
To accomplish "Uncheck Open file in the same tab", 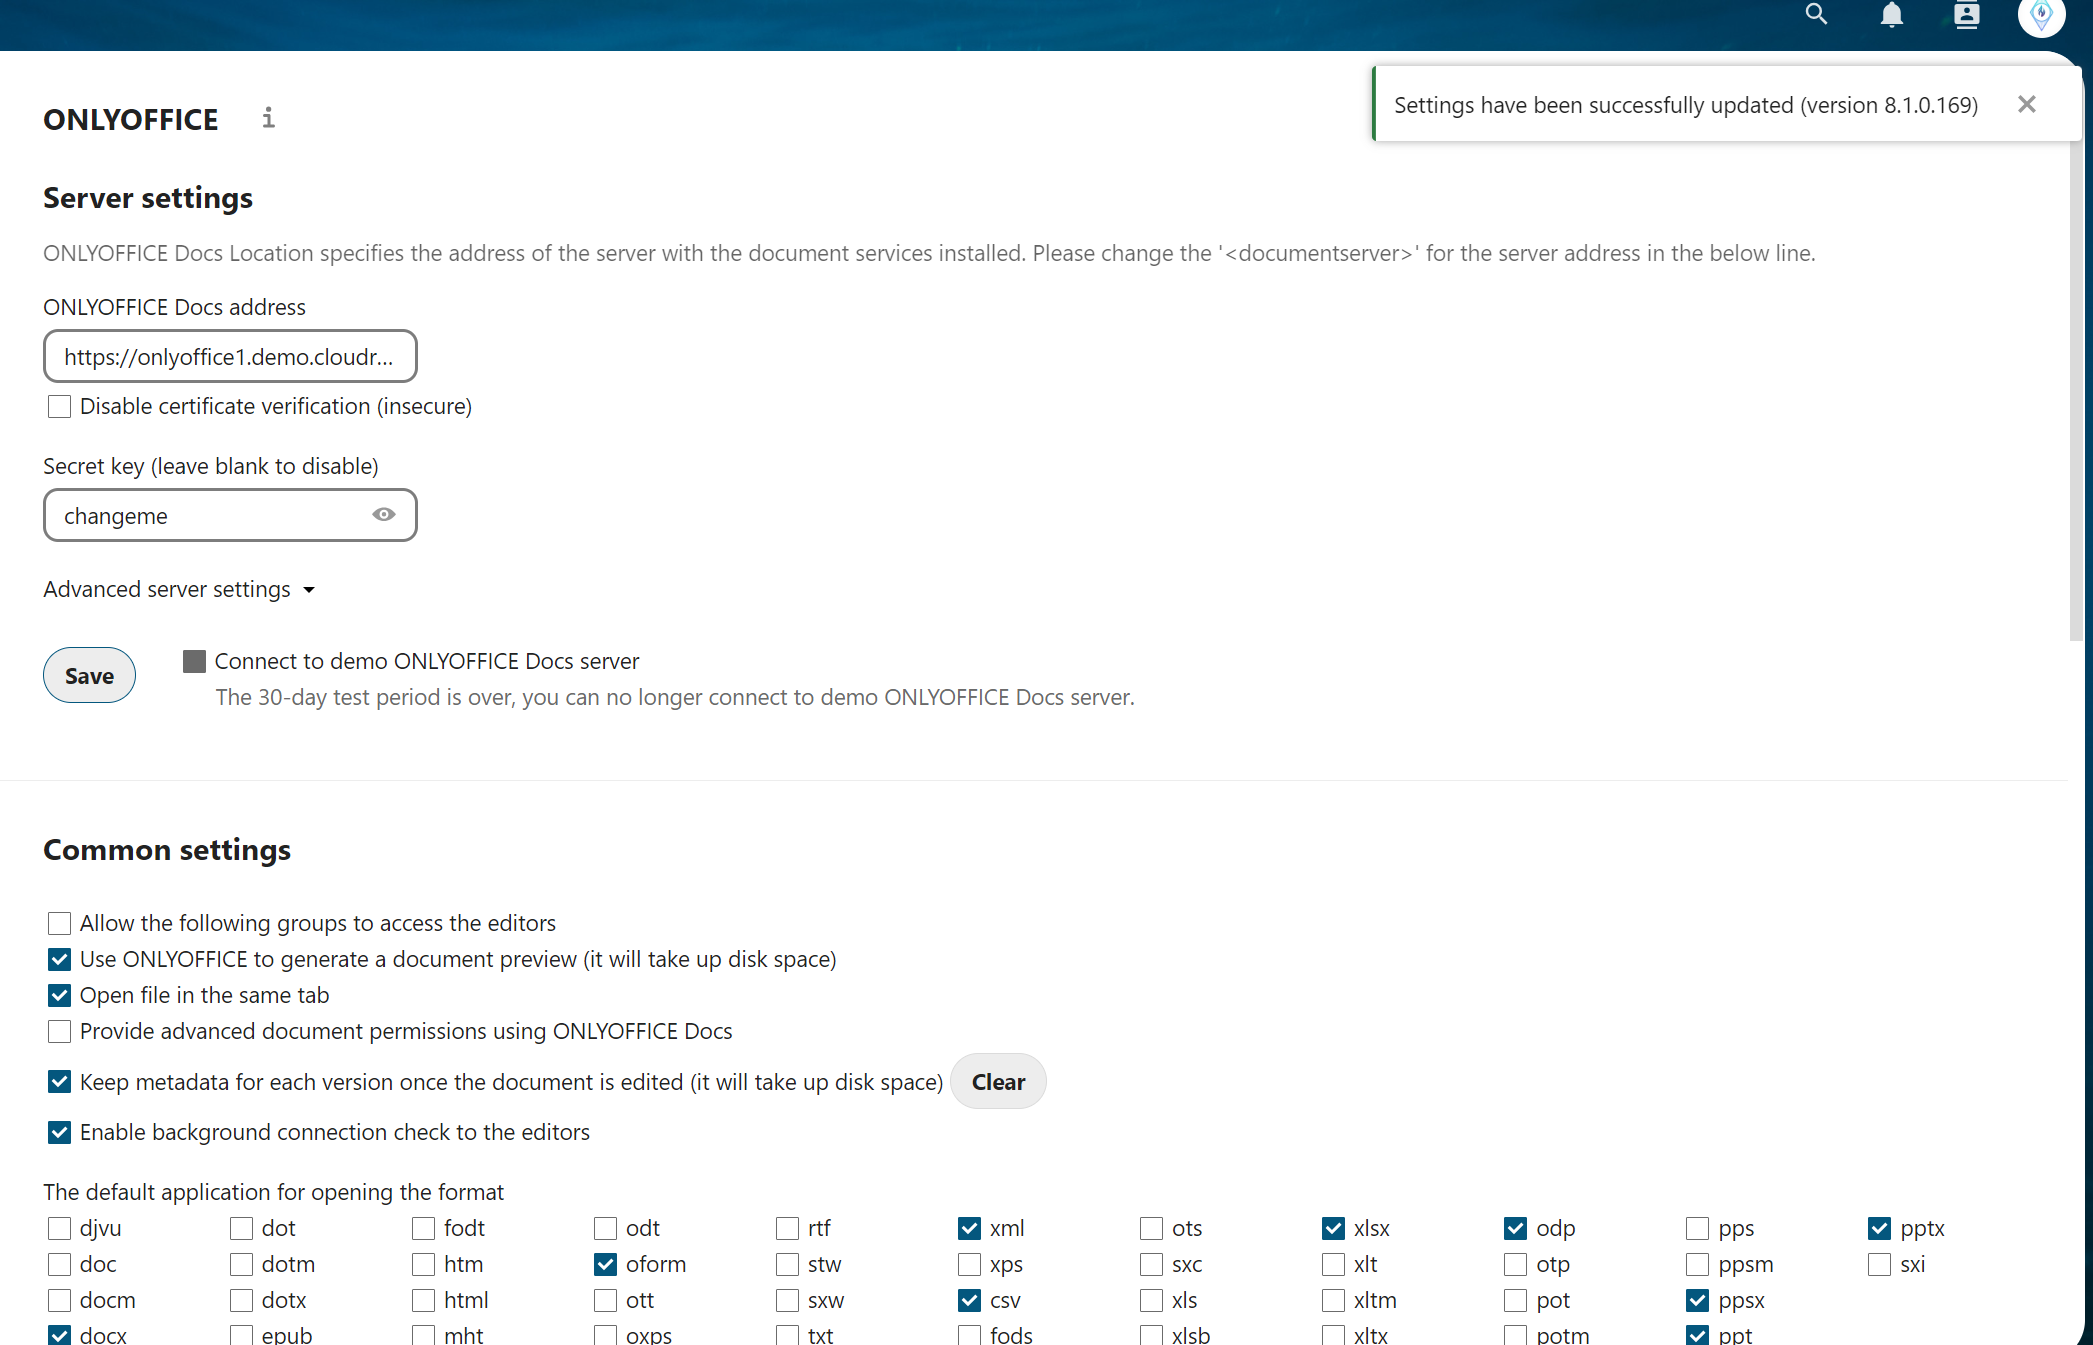I will [x=60, y=996].
